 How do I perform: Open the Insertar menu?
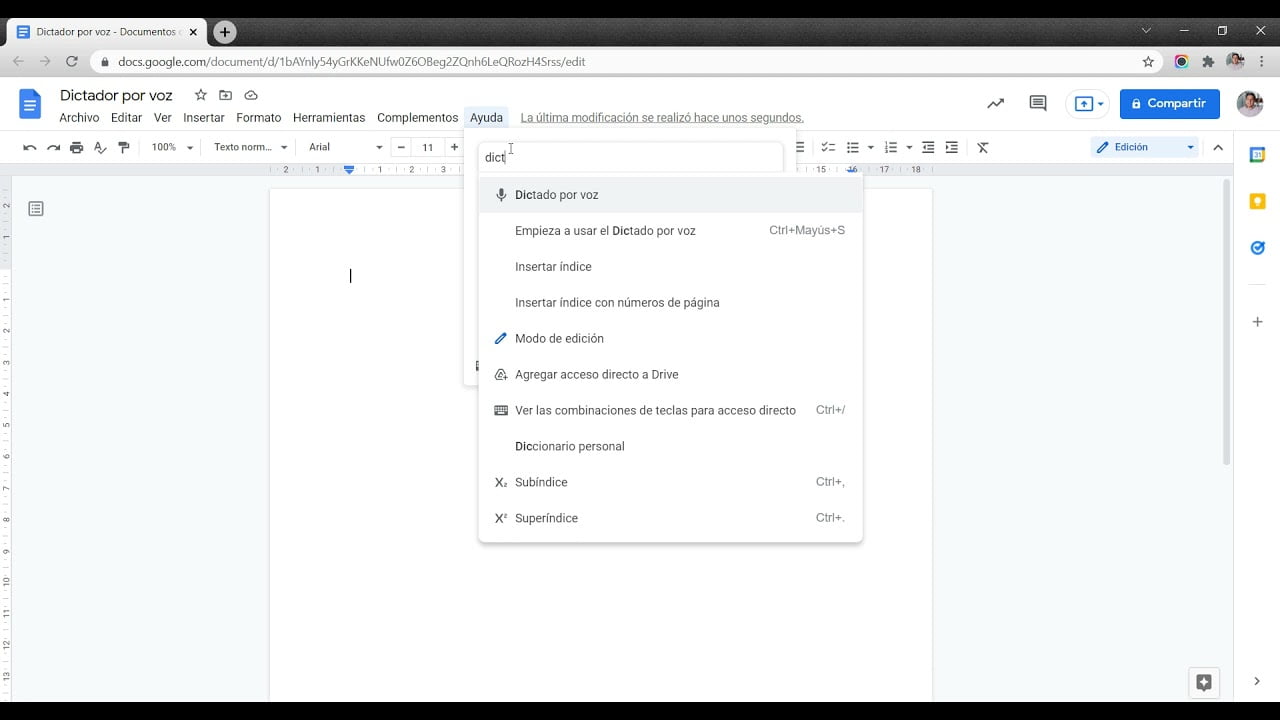click(x=204, y=118)
